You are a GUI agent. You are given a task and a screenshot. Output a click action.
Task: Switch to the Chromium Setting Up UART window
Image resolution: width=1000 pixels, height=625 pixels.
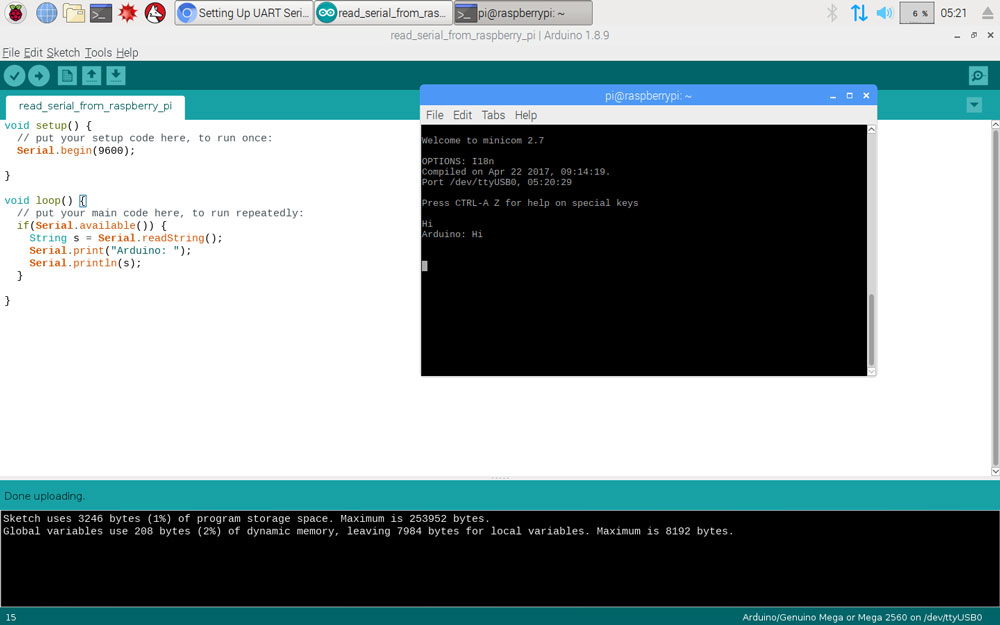pos(244,13)
